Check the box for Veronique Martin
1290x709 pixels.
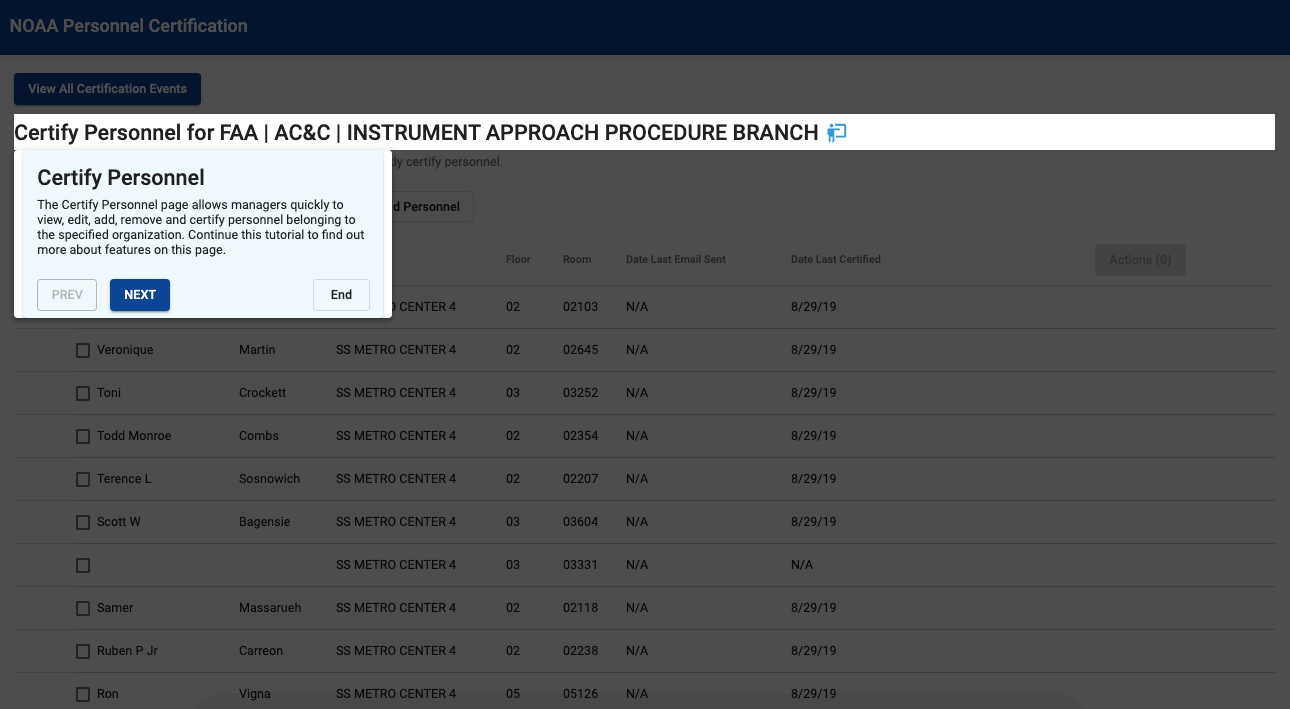83,351
